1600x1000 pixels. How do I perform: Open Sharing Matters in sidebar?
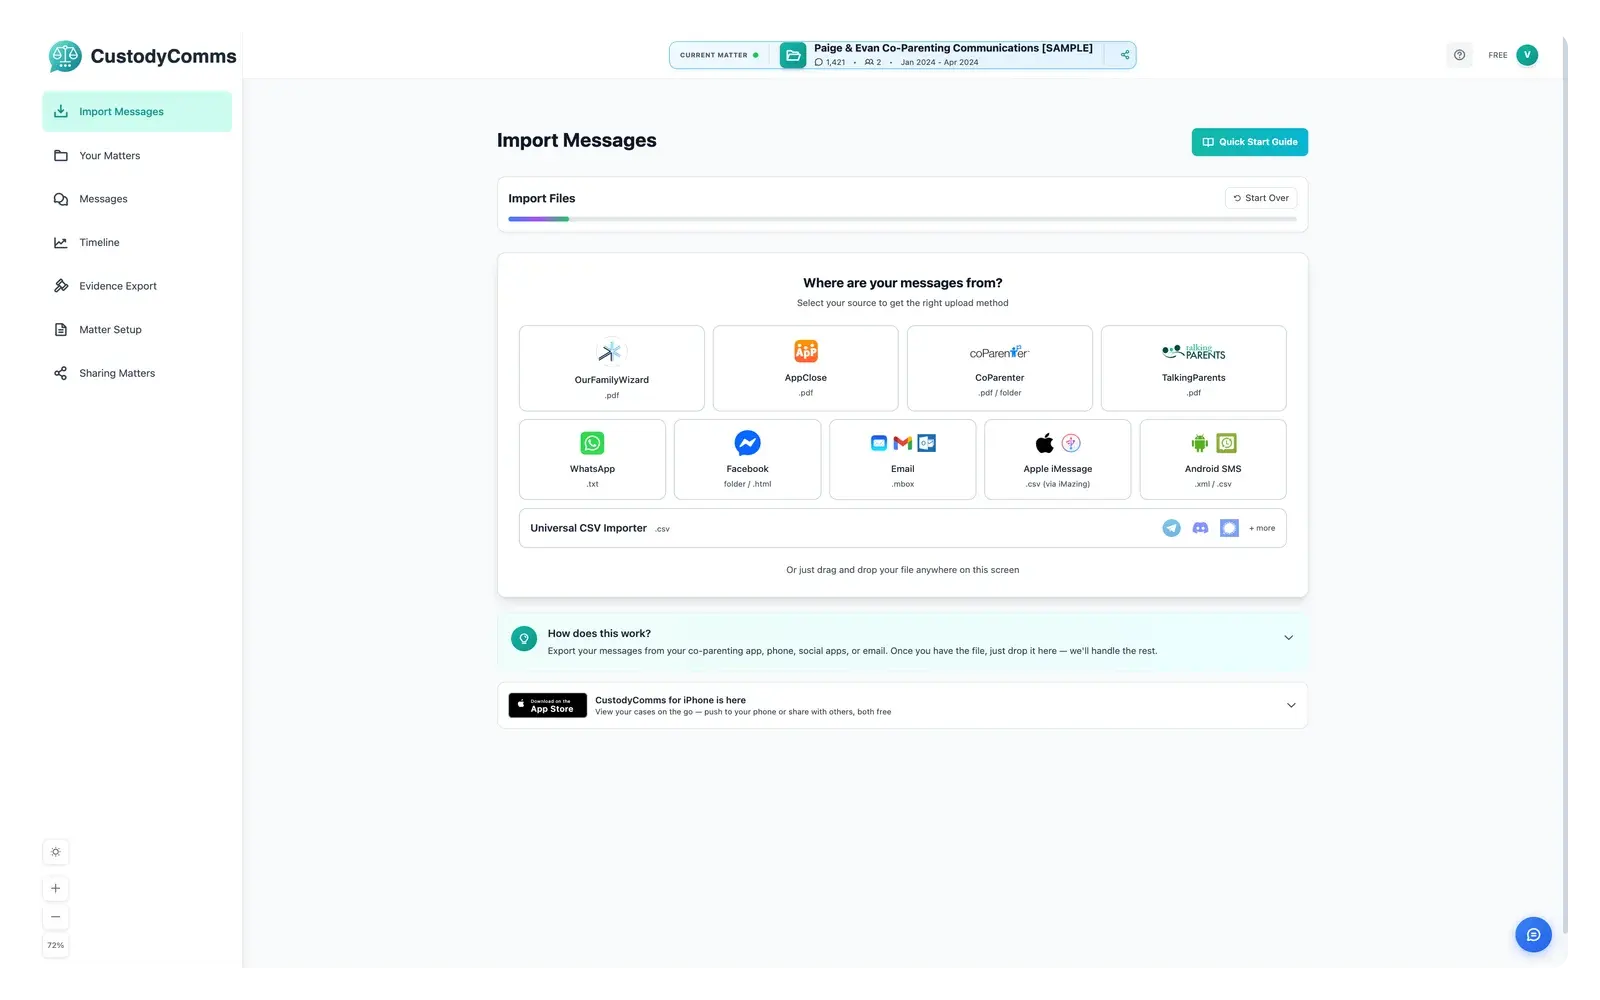[x=137, y=373]
